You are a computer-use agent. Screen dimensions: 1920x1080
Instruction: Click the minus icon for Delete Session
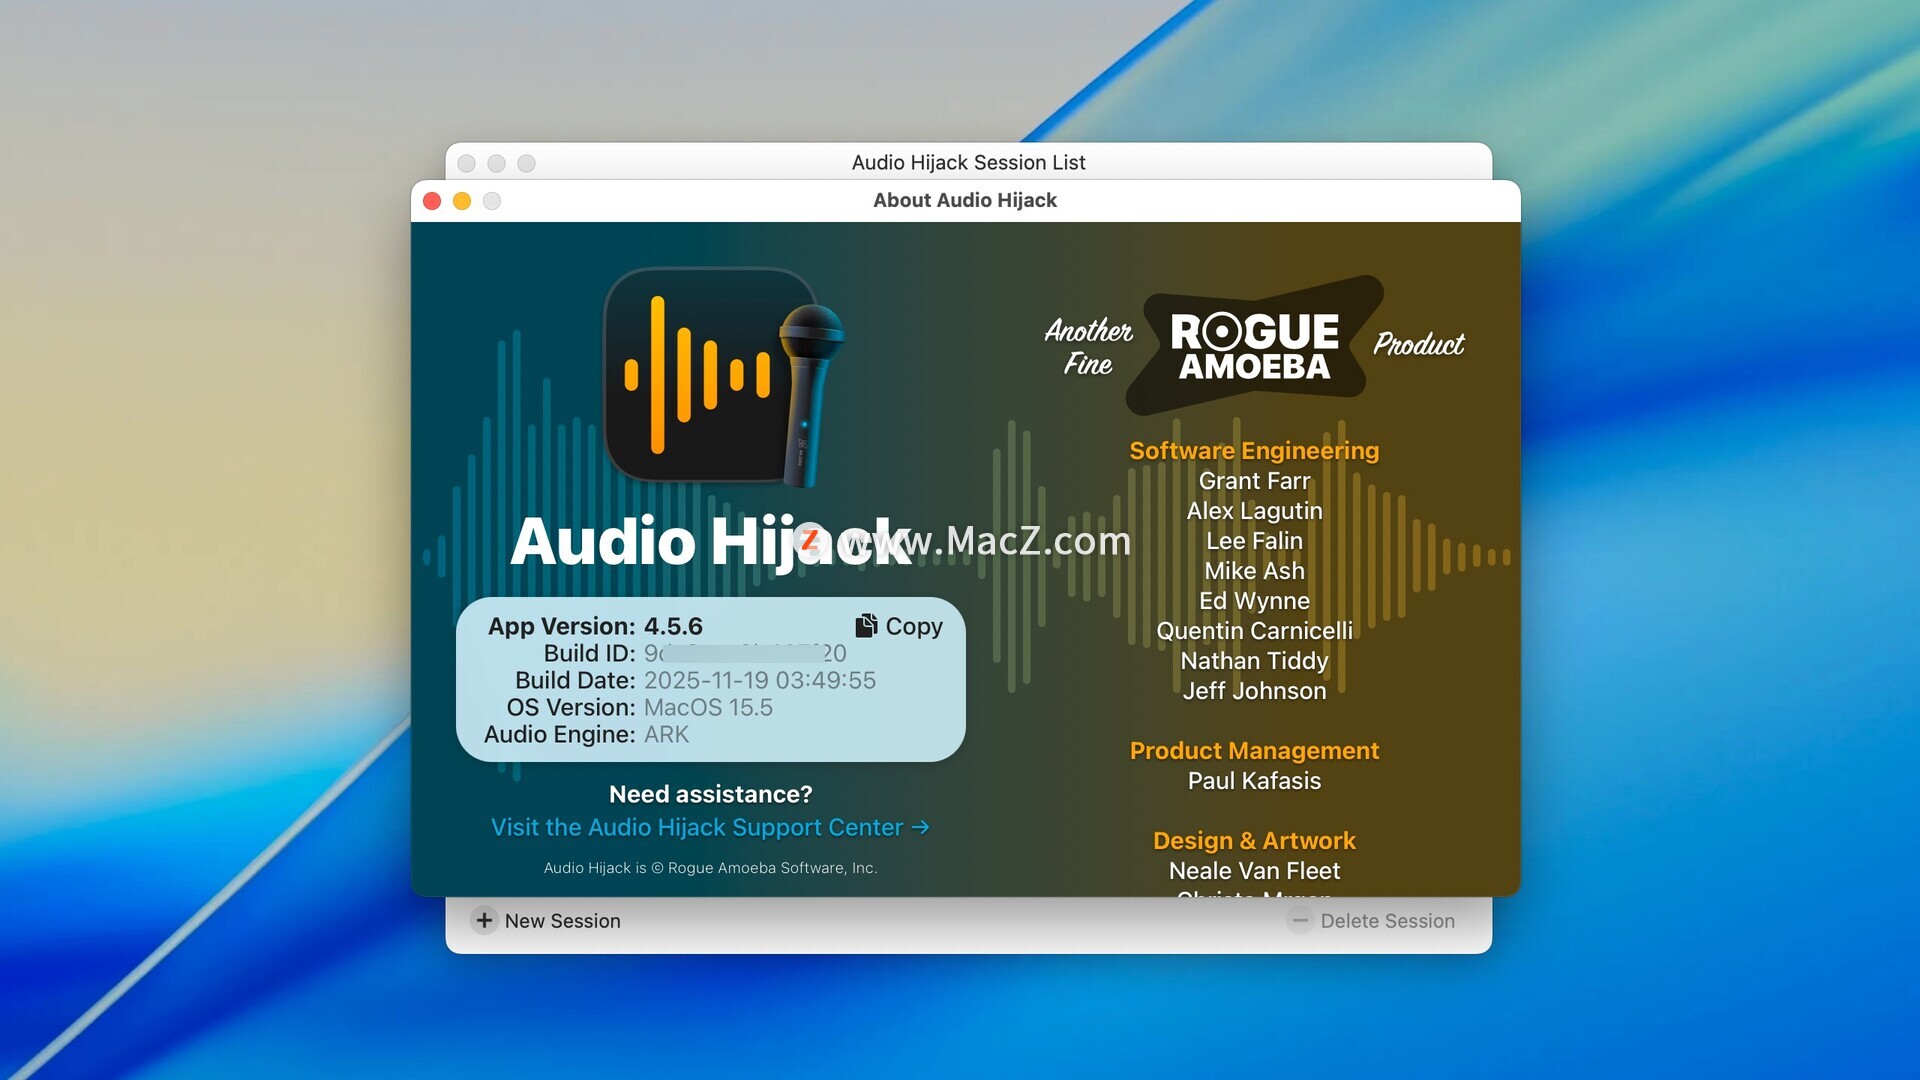1300,920
